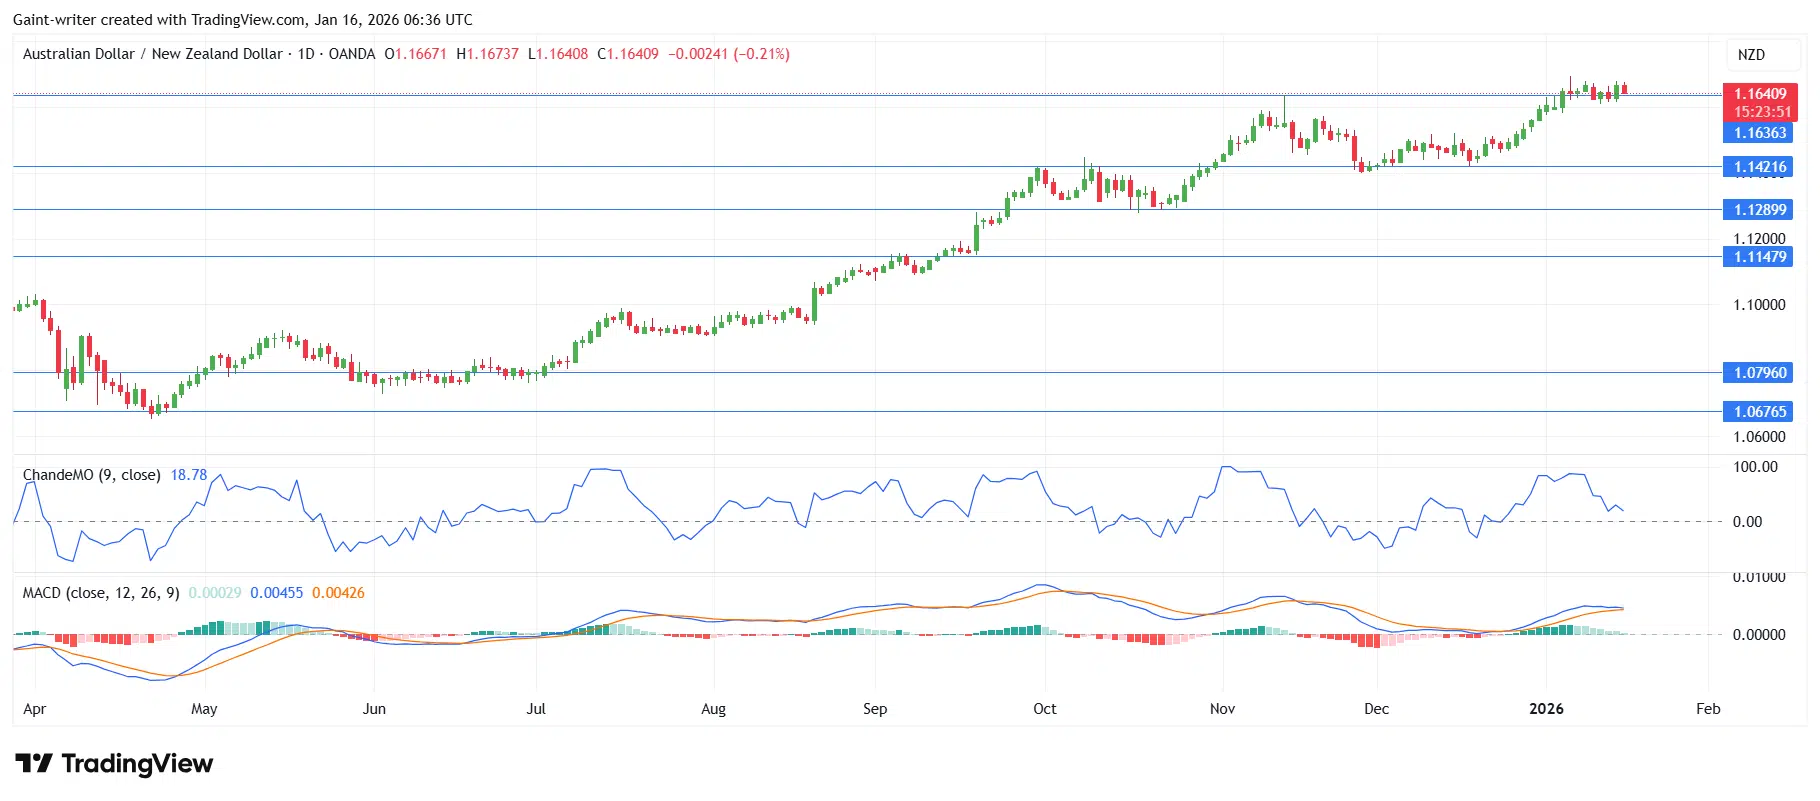Click the MACD histogram value 0.00029
1820x801 pixels.
pos(215,593)
